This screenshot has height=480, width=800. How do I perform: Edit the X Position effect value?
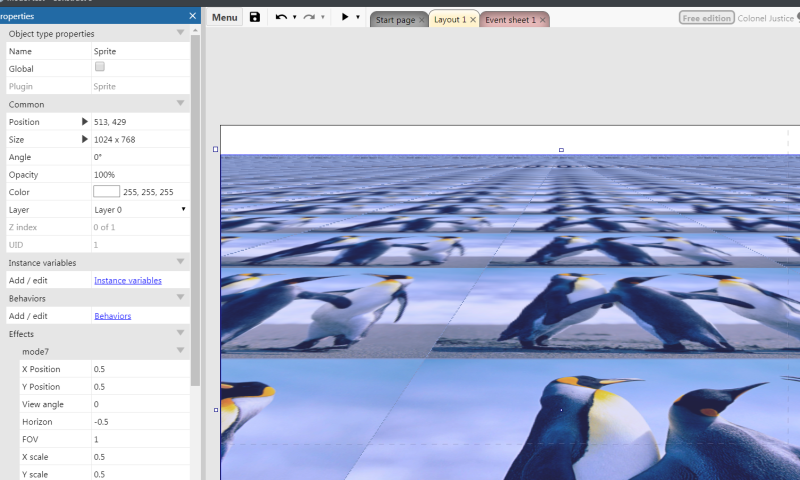click(140, 369)
